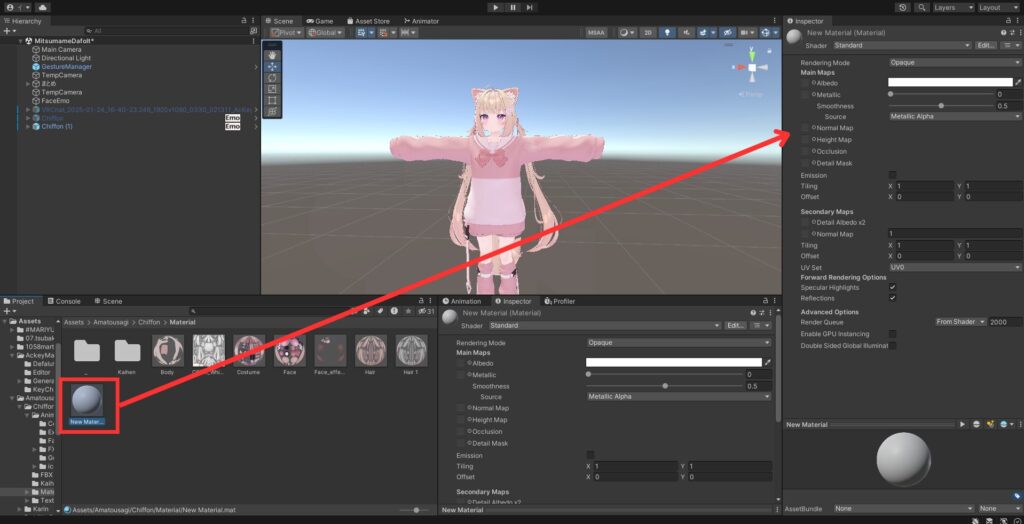1024x524 pixels.
Task: Select the Rotate tool in Scene toolbar
Action: point(273,78)
